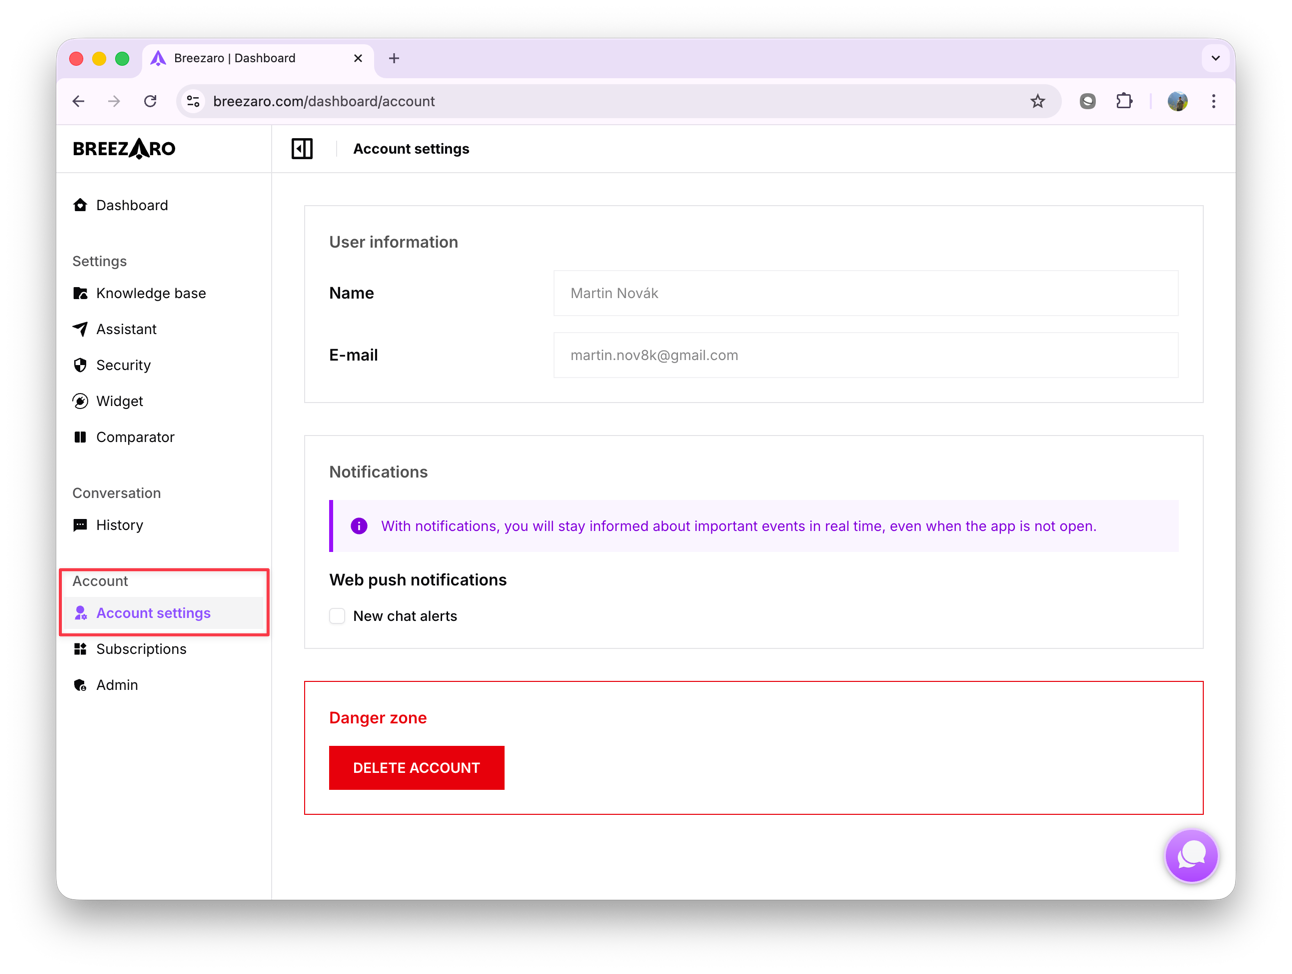Open the Comparator section
This screenshot has height=974, width=1292.
tap(134, 437)
